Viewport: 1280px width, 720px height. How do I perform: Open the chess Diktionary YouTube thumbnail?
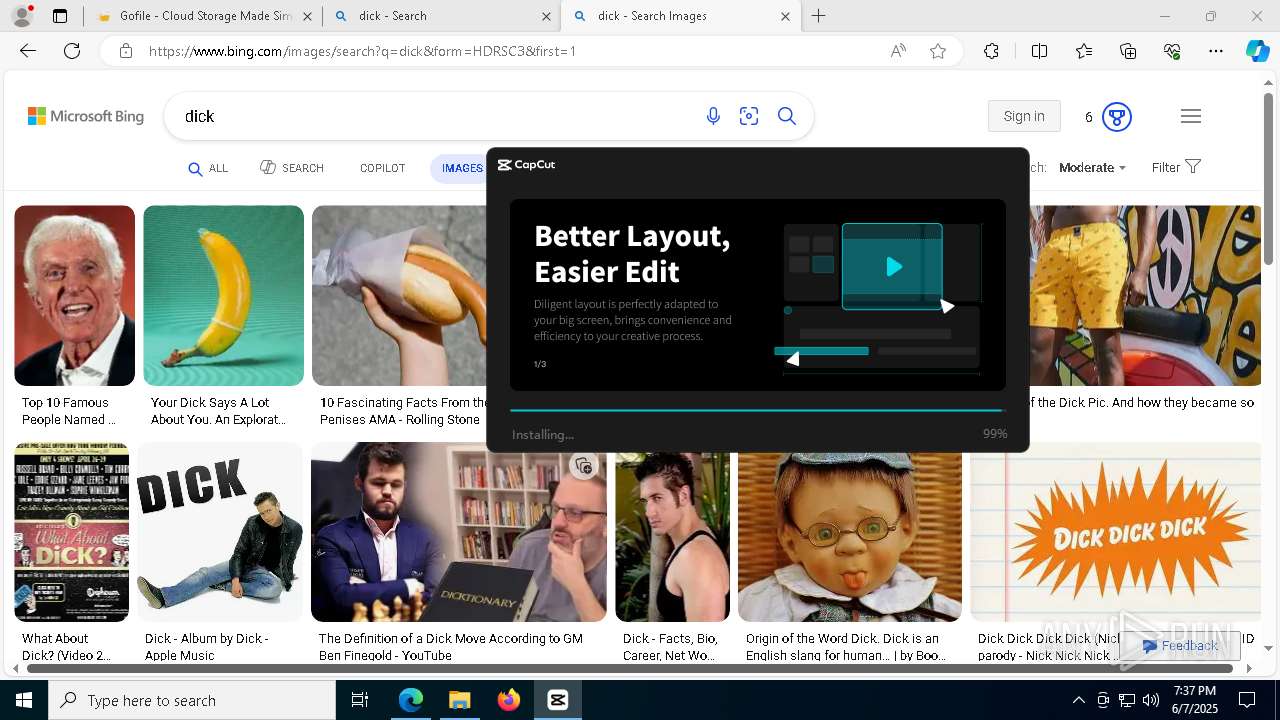tap(458, 532)
